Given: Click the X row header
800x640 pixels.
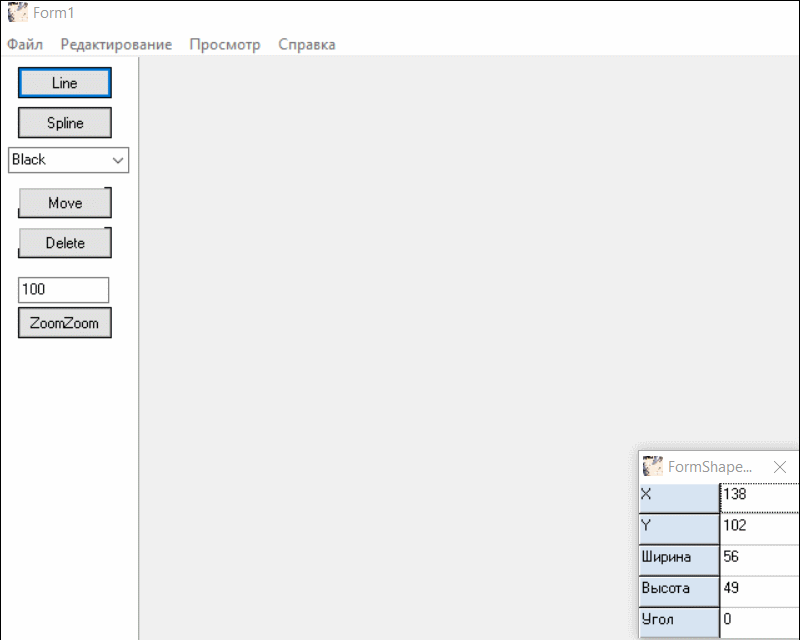Looking at the screenshot, I should pos(679,498).
